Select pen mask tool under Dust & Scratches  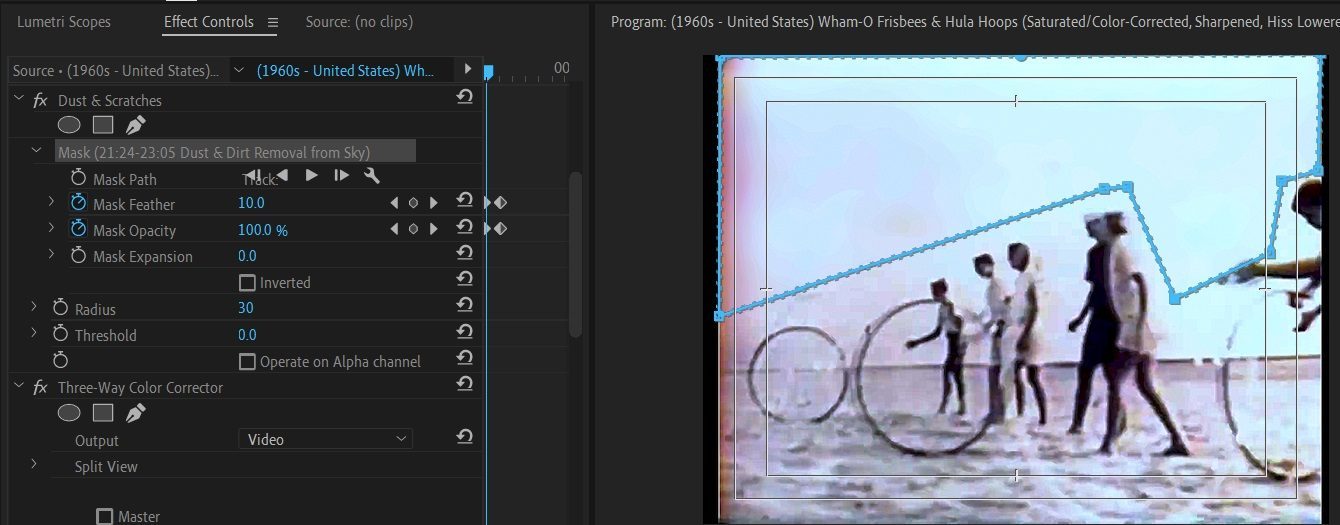[135, 125]
